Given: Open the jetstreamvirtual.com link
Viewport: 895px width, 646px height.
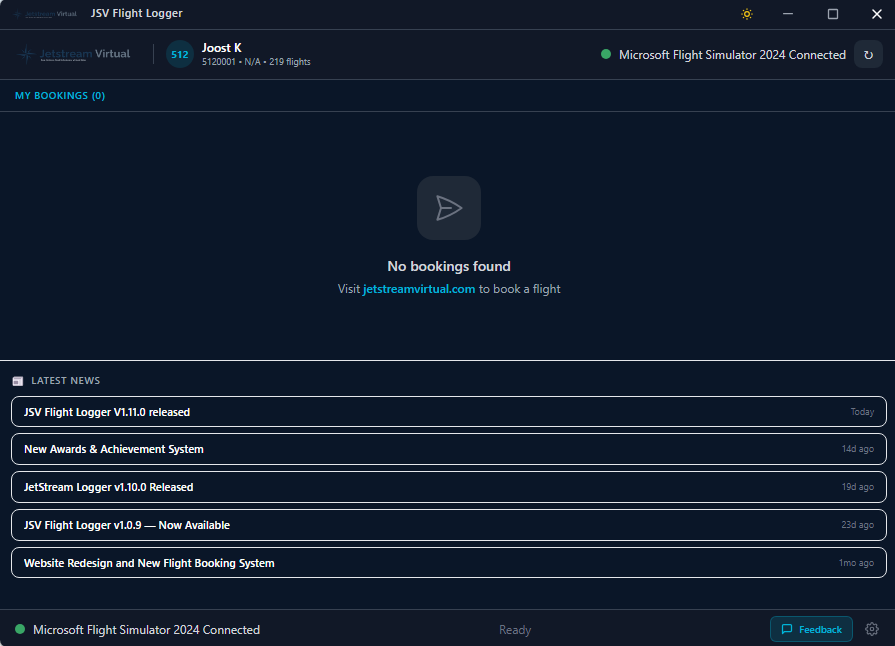Looking at the screenshot, I should 419,289.
